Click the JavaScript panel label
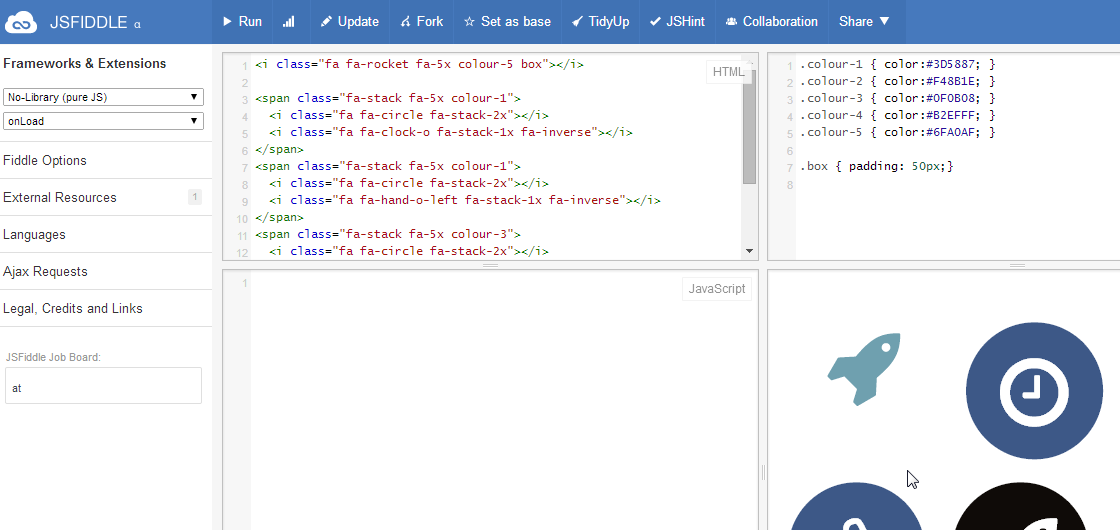The height and width of the screenshot is (530, 1120). coord(716,289)
